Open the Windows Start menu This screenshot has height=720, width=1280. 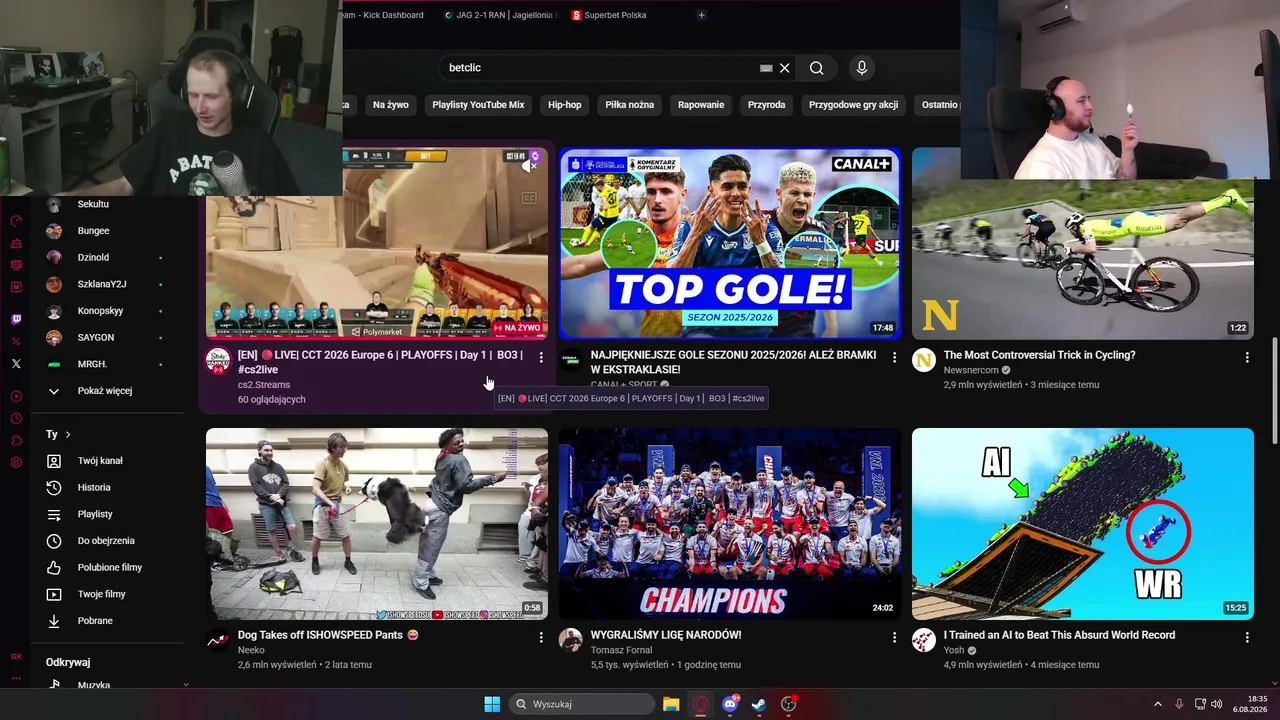[492, 704]
